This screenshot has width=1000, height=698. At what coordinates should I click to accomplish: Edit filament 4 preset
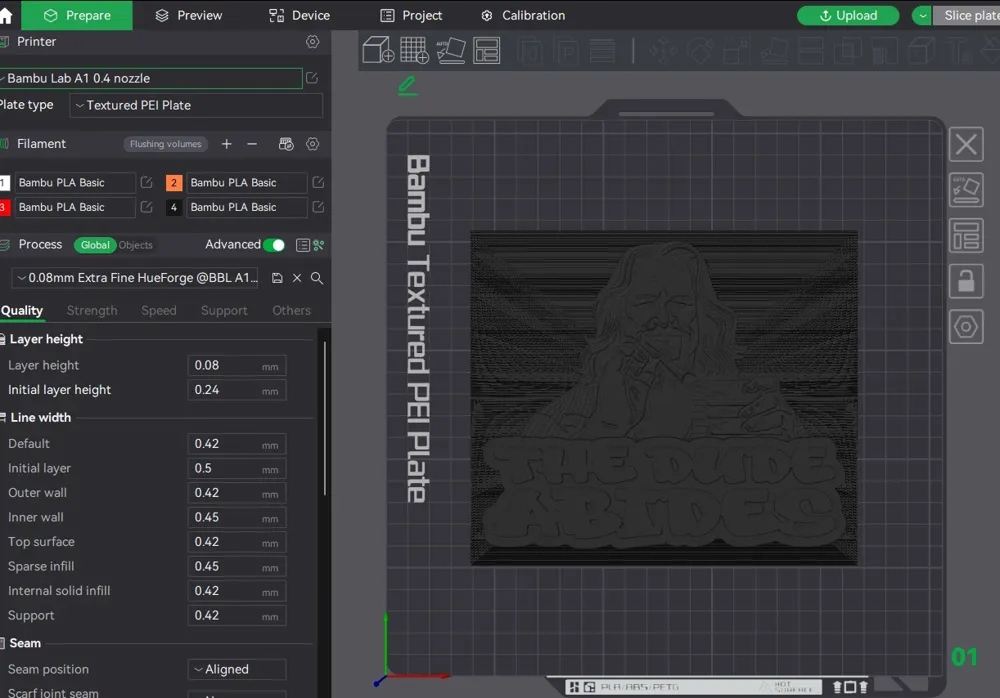[x=318, y=207]
